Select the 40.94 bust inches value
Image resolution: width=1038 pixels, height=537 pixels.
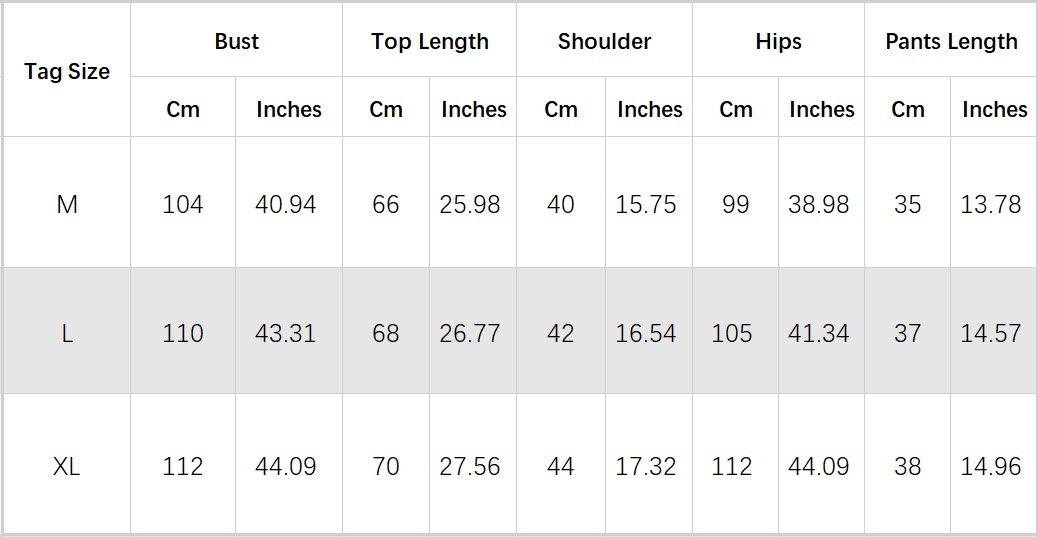click(286, 205)
